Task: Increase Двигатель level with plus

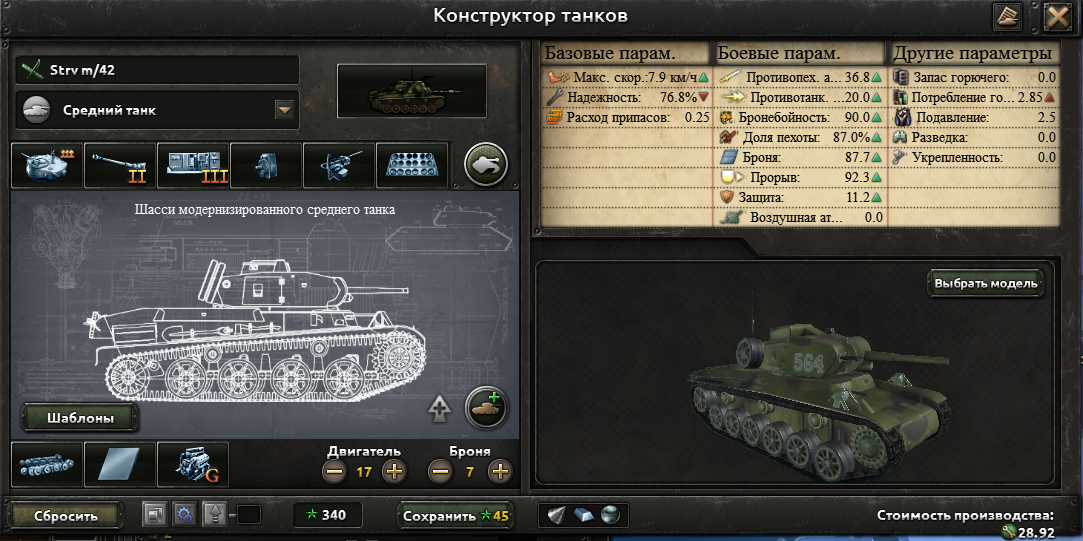Action: click(x=394, y=473)
